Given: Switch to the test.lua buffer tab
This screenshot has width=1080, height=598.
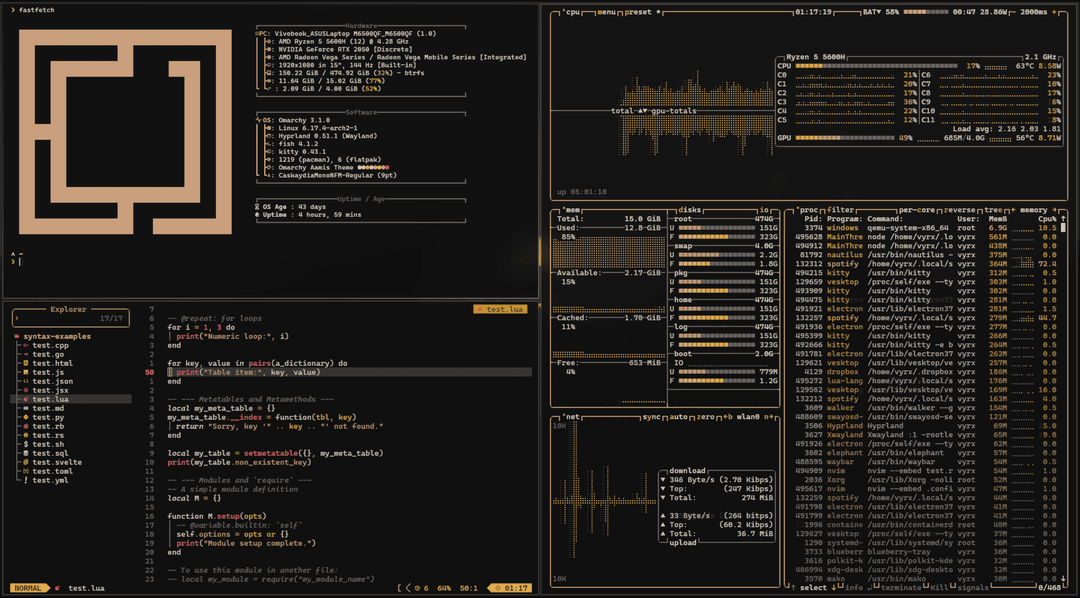Looking at the screenshot, I should coord(500,308).
